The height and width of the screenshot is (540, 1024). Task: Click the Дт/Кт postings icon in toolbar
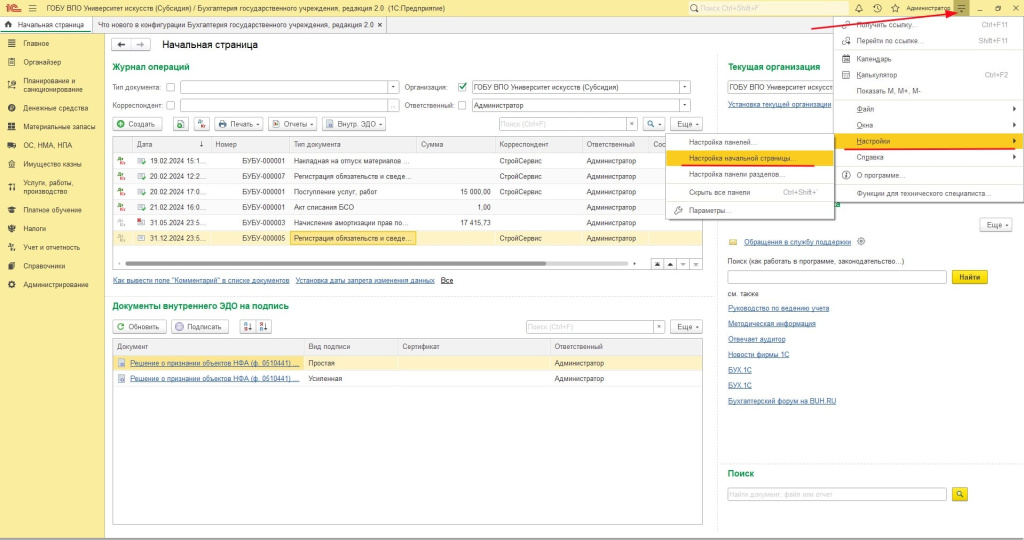pos(201,124)
